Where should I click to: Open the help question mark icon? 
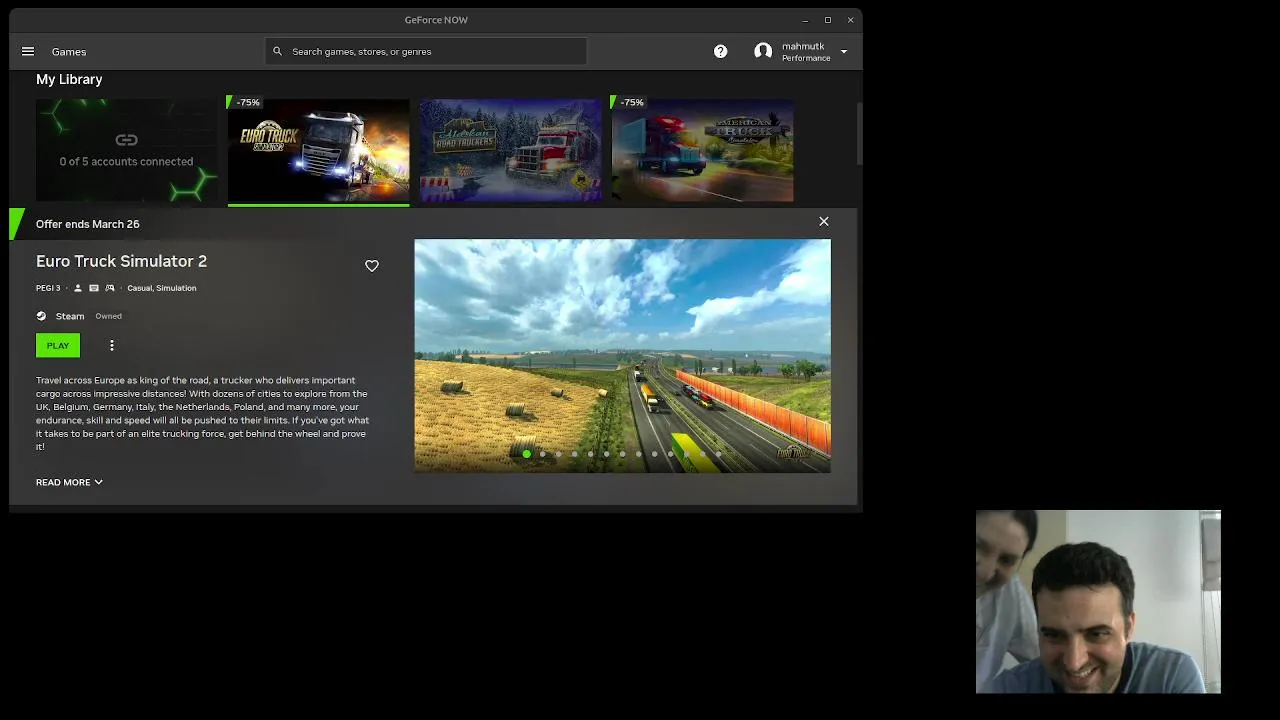click(720, 51)
